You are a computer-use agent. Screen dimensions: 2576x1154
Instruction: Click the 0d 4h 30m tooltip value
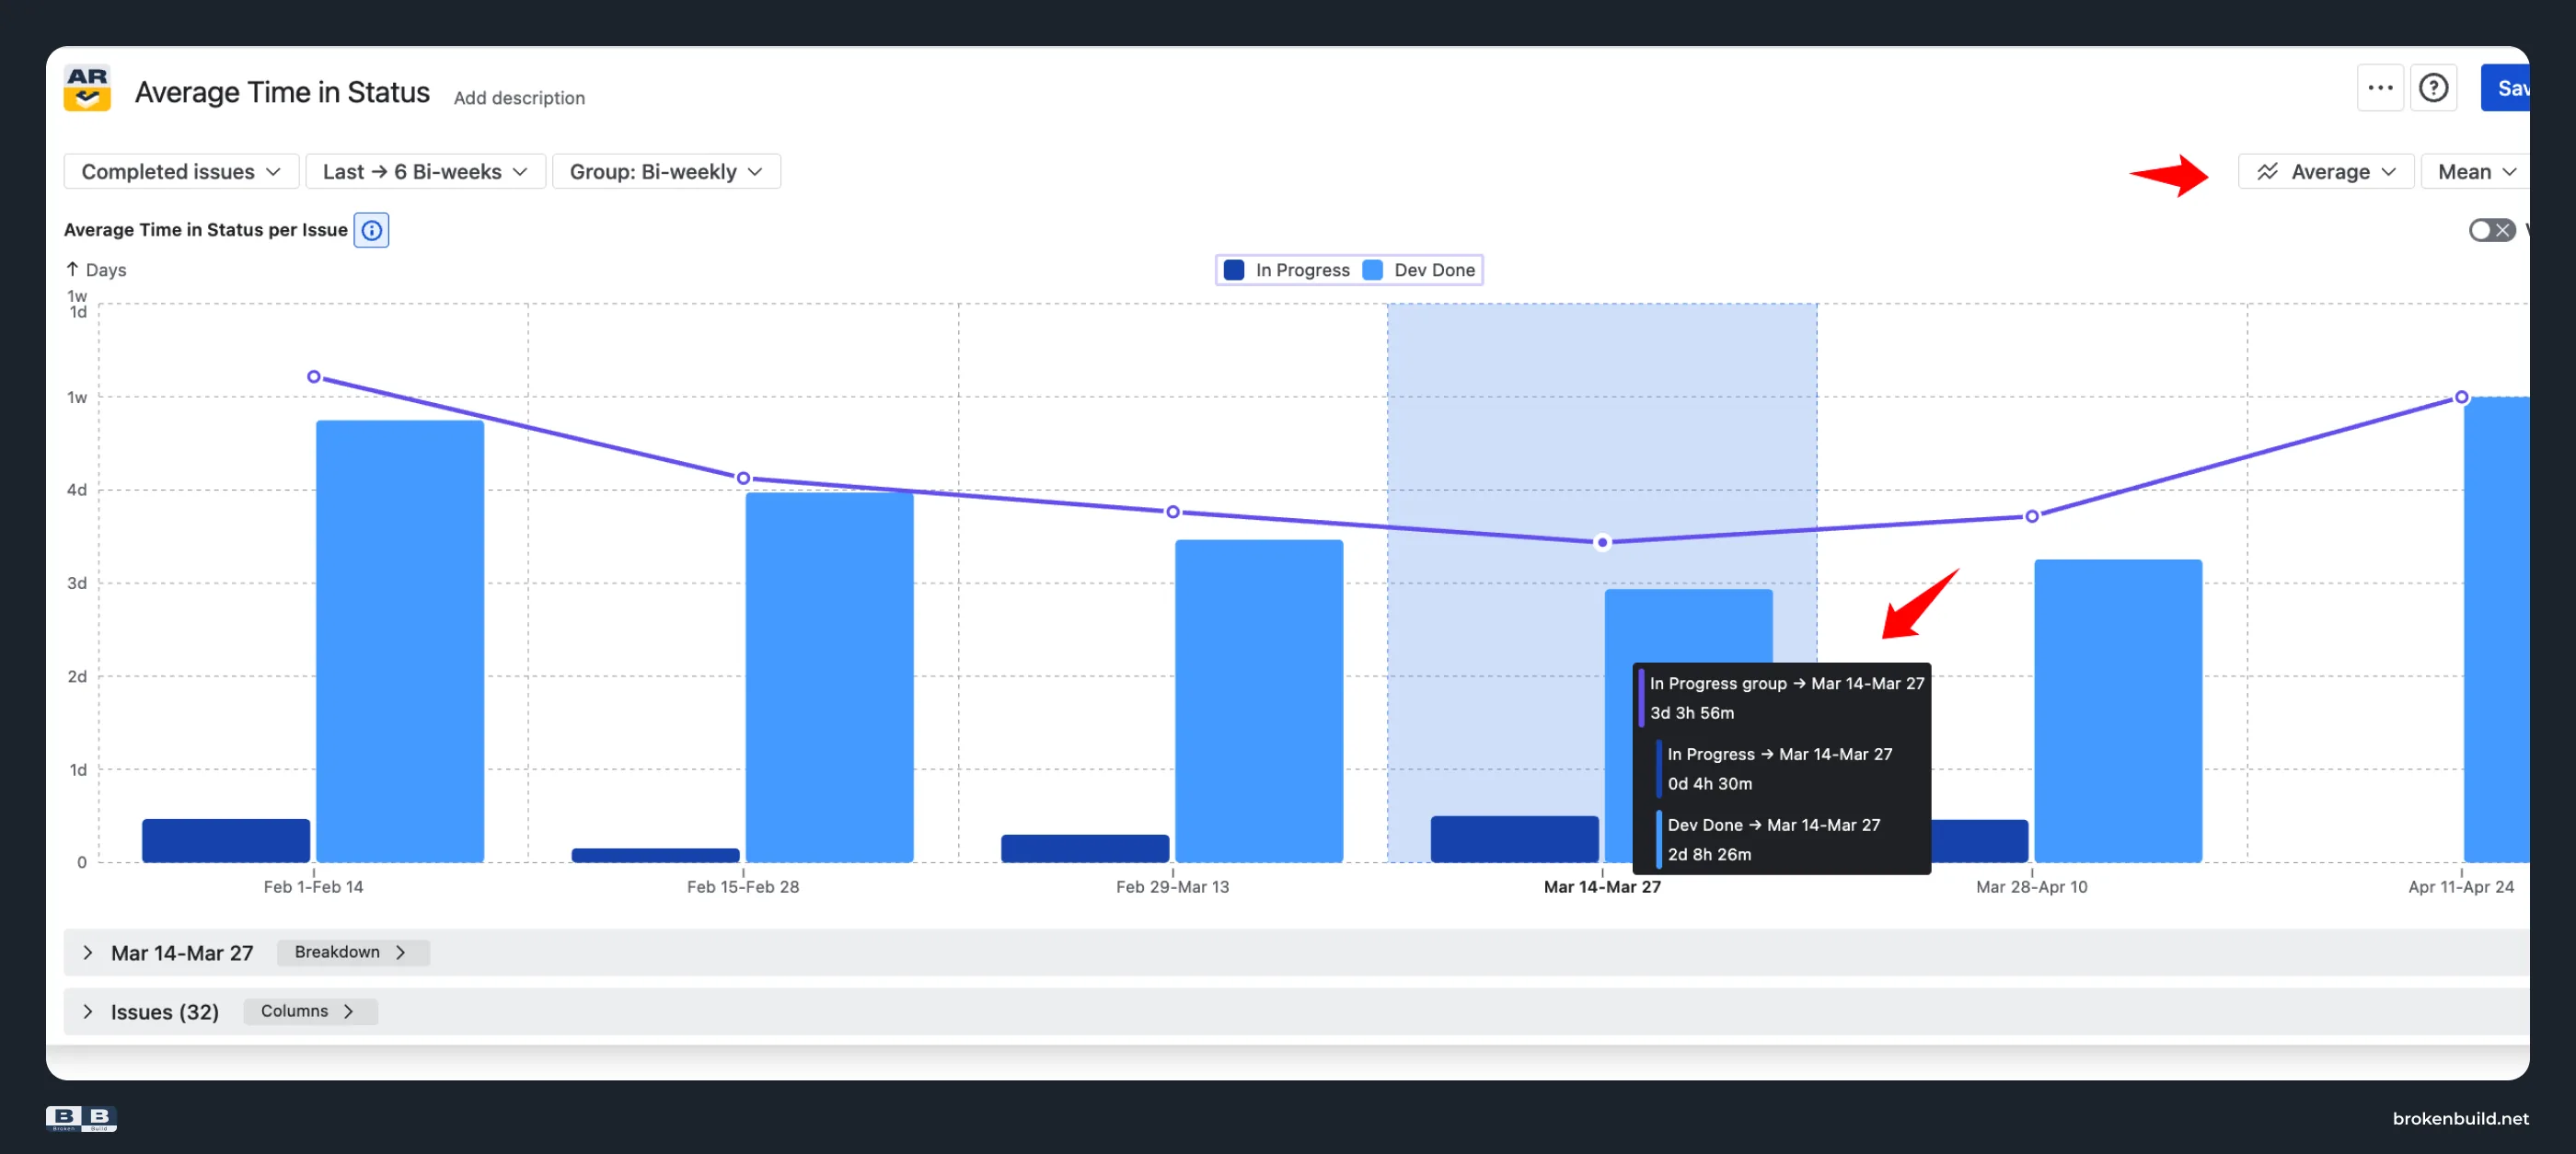1709,784
